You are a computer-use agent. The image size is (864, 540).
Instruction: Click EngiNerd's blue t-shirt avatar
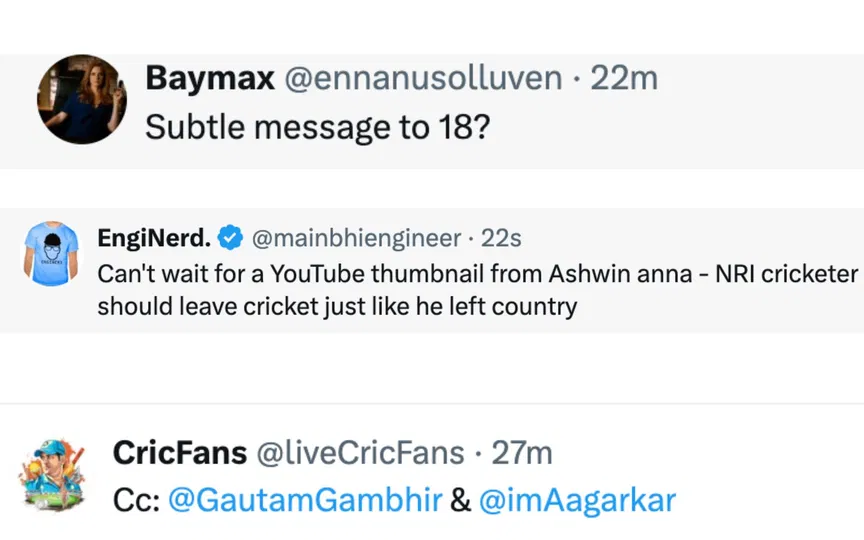tap(50, 254)
